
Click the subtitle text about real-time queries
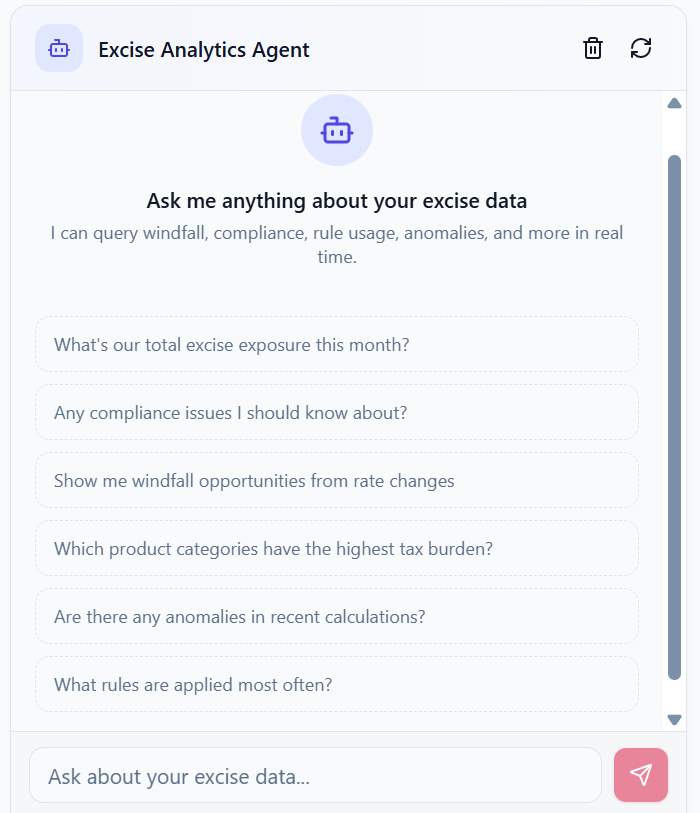point(337,244)
